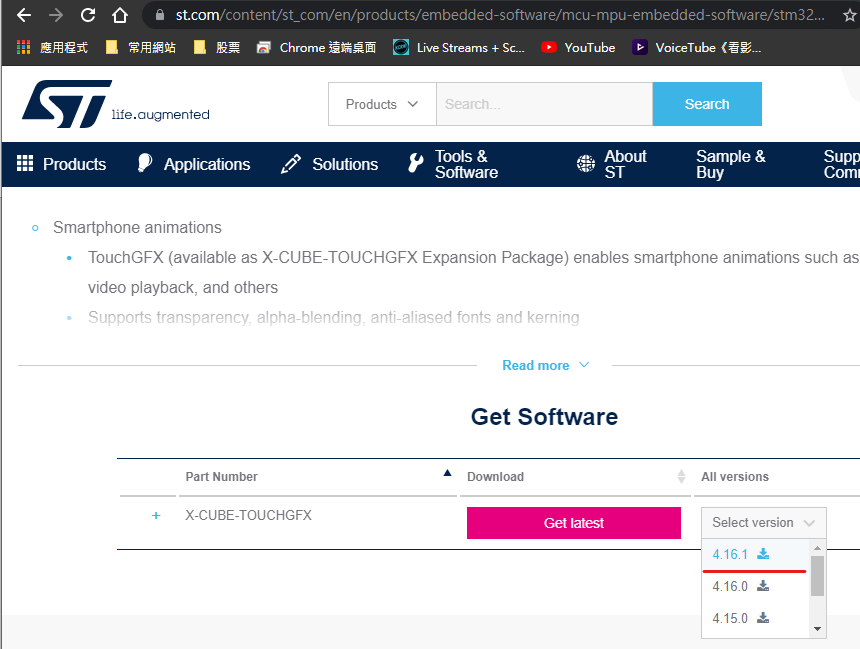Expand description with Read more
The width and height of the screenshot is (860, 649).
(545, 365)
